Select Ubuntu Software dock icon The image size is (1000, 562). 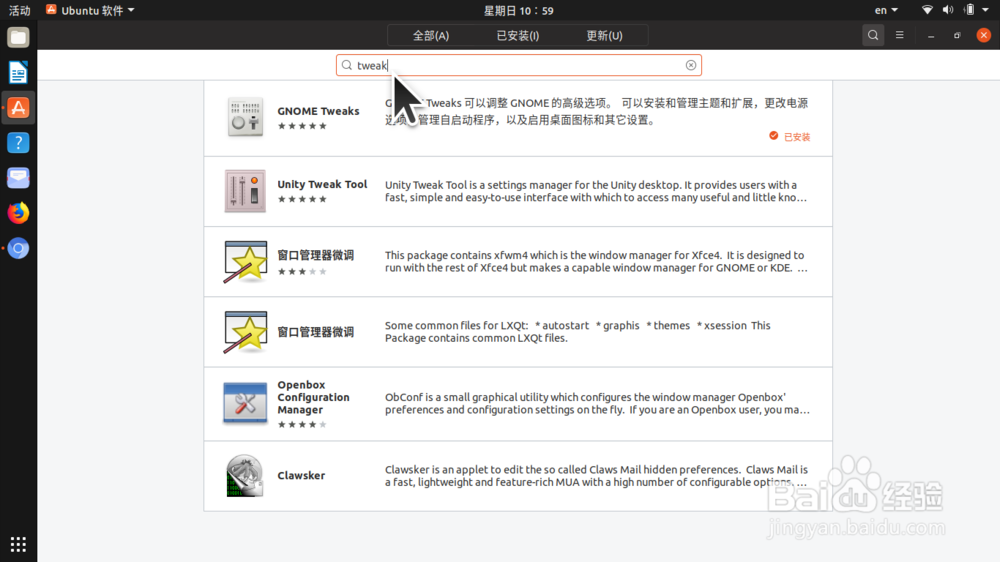[x=18, y=108]
